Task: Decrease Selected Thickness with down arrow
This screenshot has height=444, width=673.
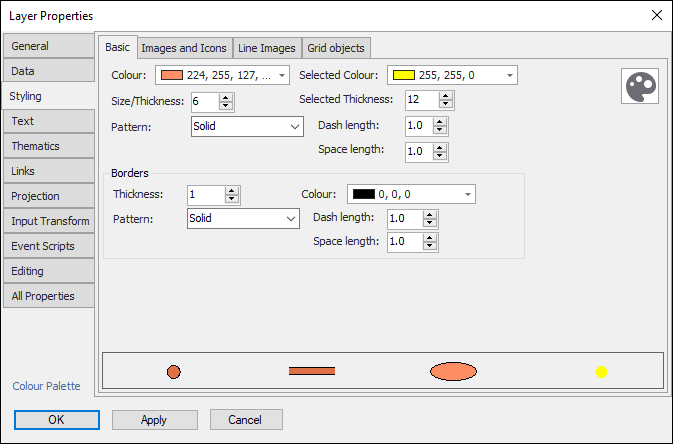Action: pos(445,104)
